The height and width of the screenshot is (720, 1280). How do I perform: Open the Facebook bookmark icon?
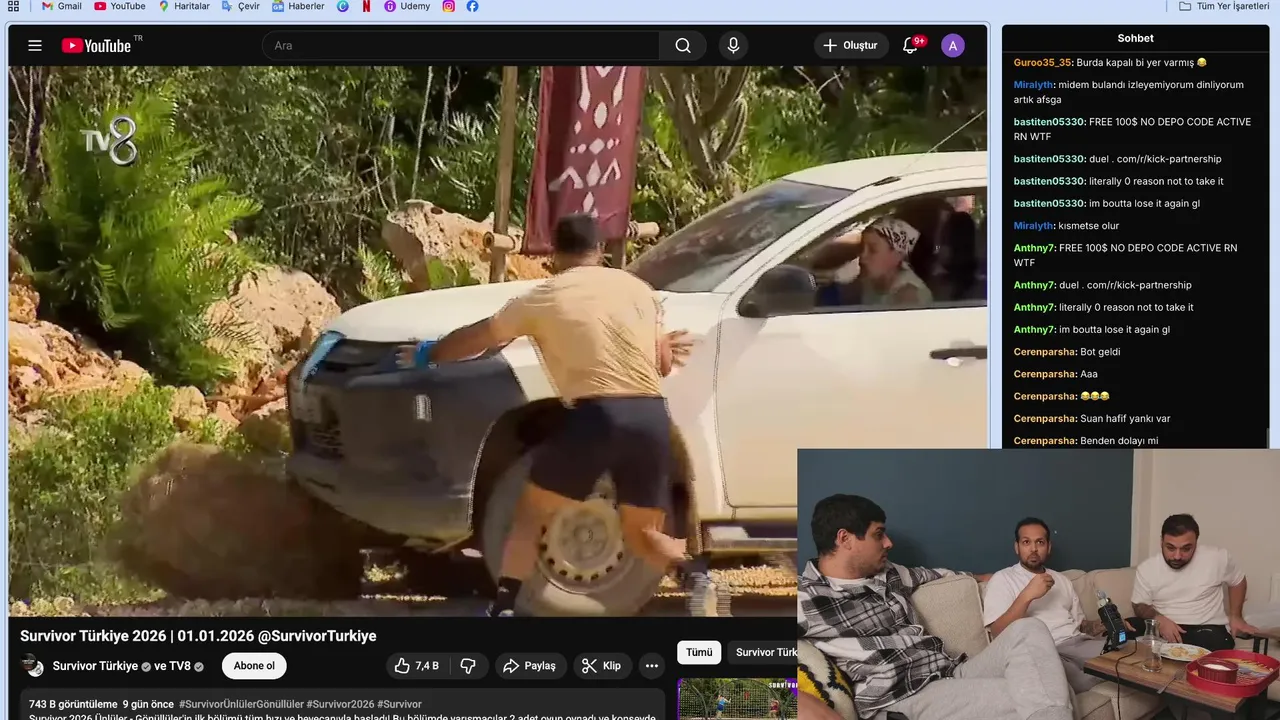click(x=472, y=6)
